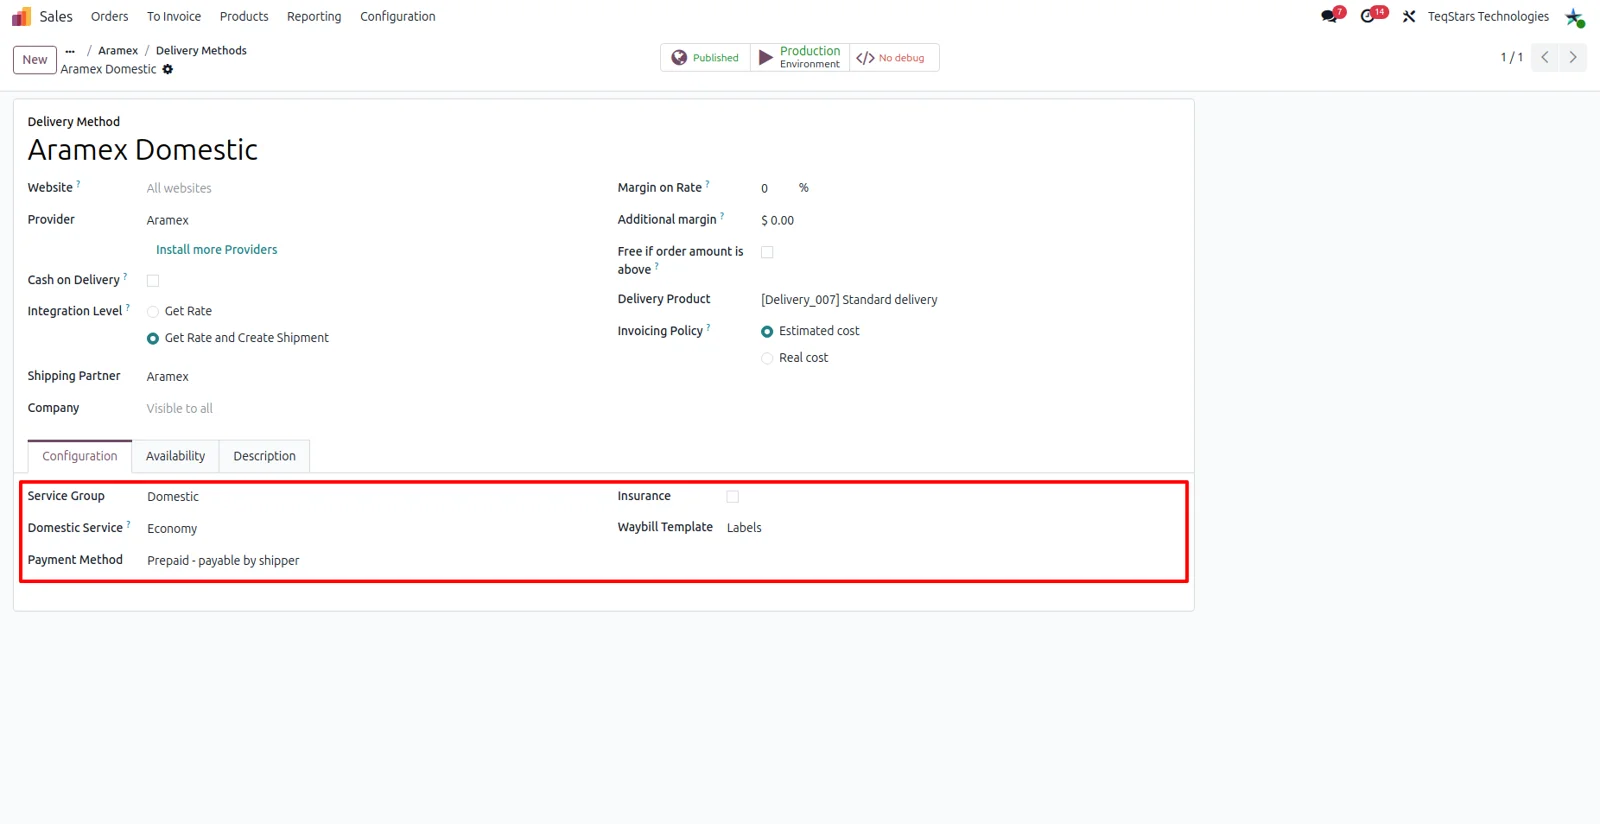Open the Orders menu
The height and width of the screenshot is (824, 1600).
tap(109, 17)
